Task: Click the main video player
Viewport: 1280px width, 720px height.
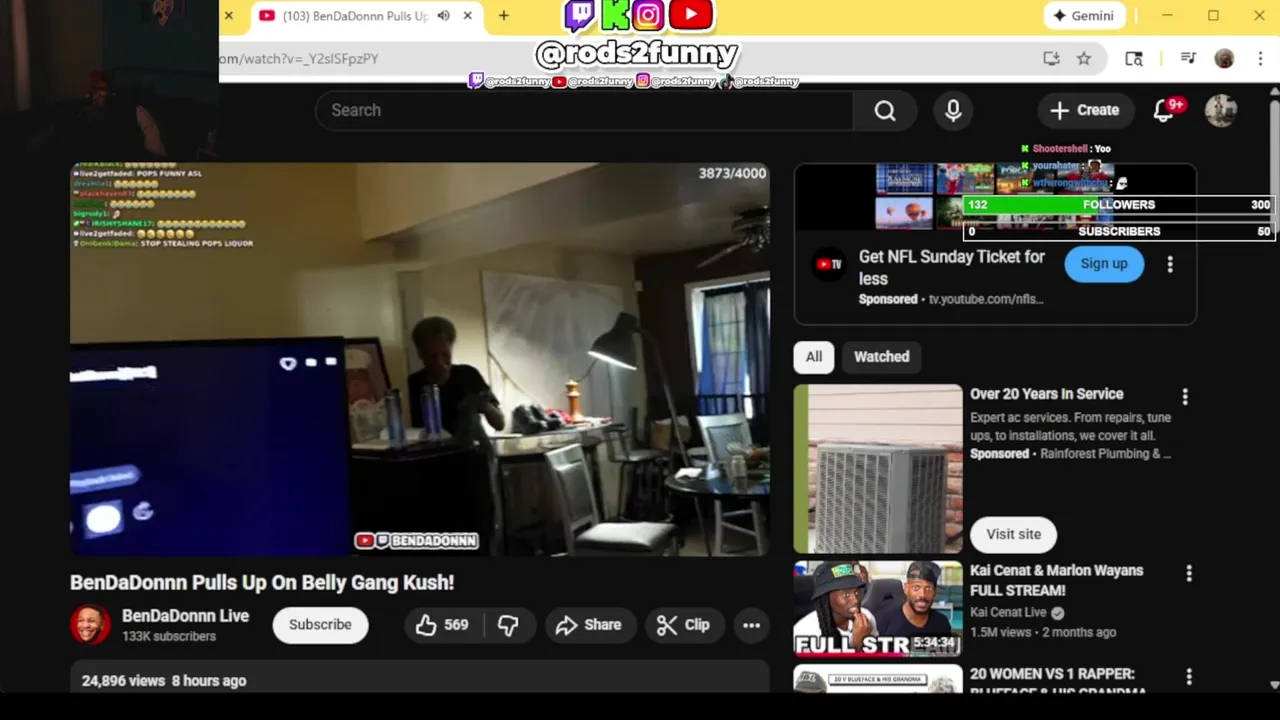Action: (419, 359)
